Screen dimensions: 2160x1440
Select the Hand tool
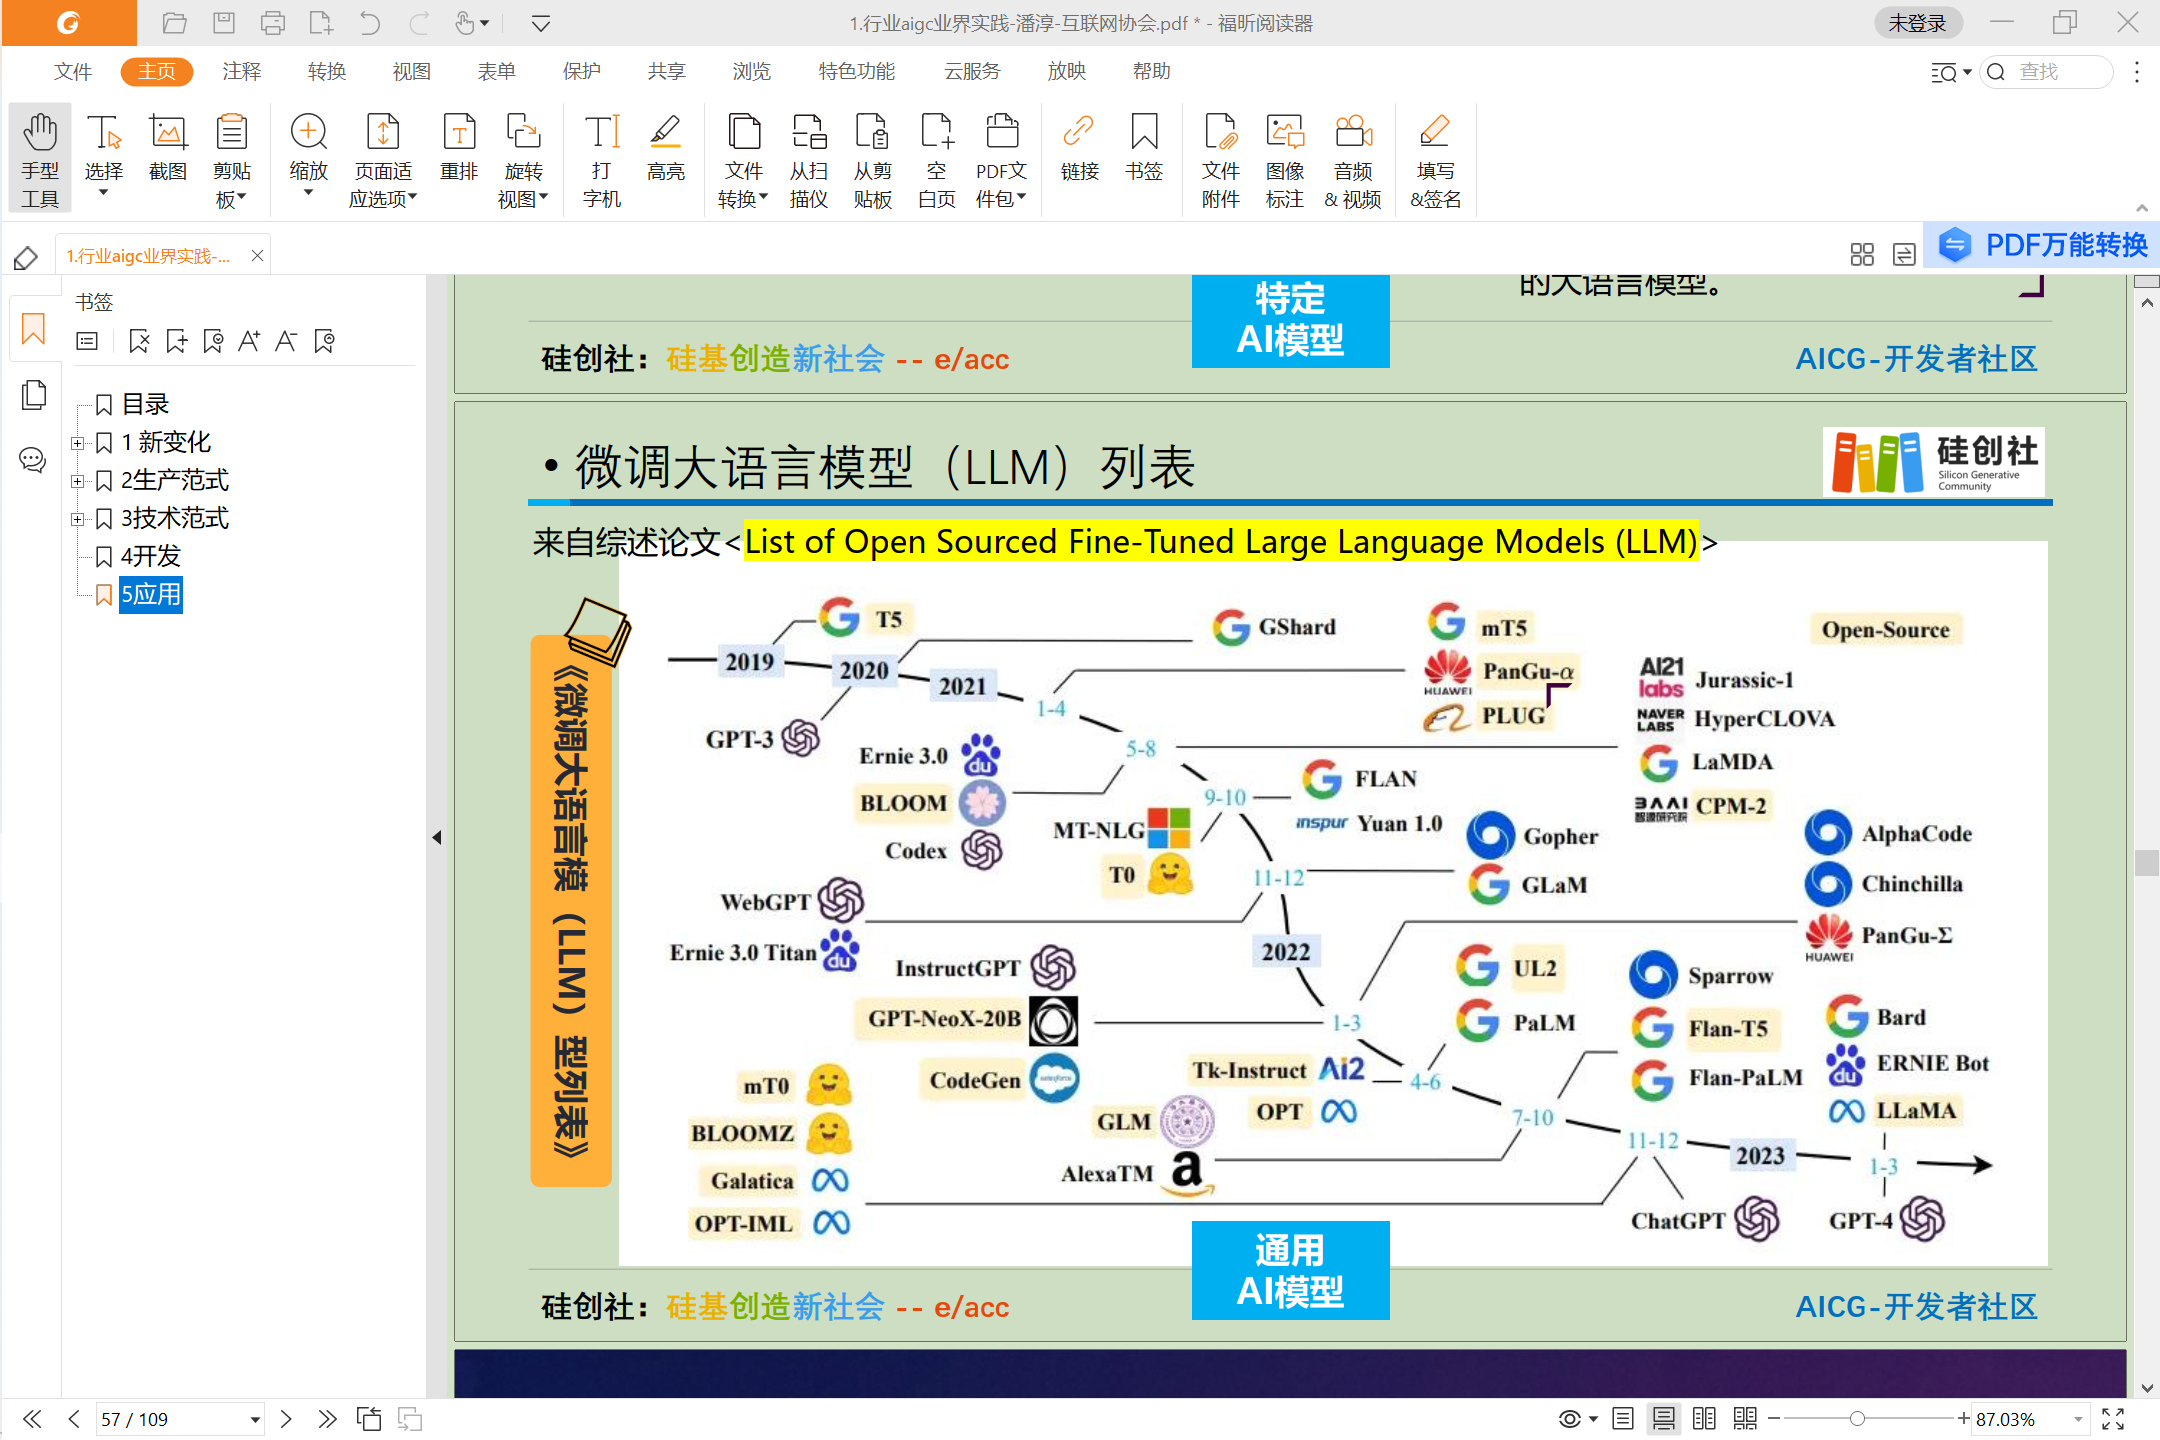tap(40, 158)
